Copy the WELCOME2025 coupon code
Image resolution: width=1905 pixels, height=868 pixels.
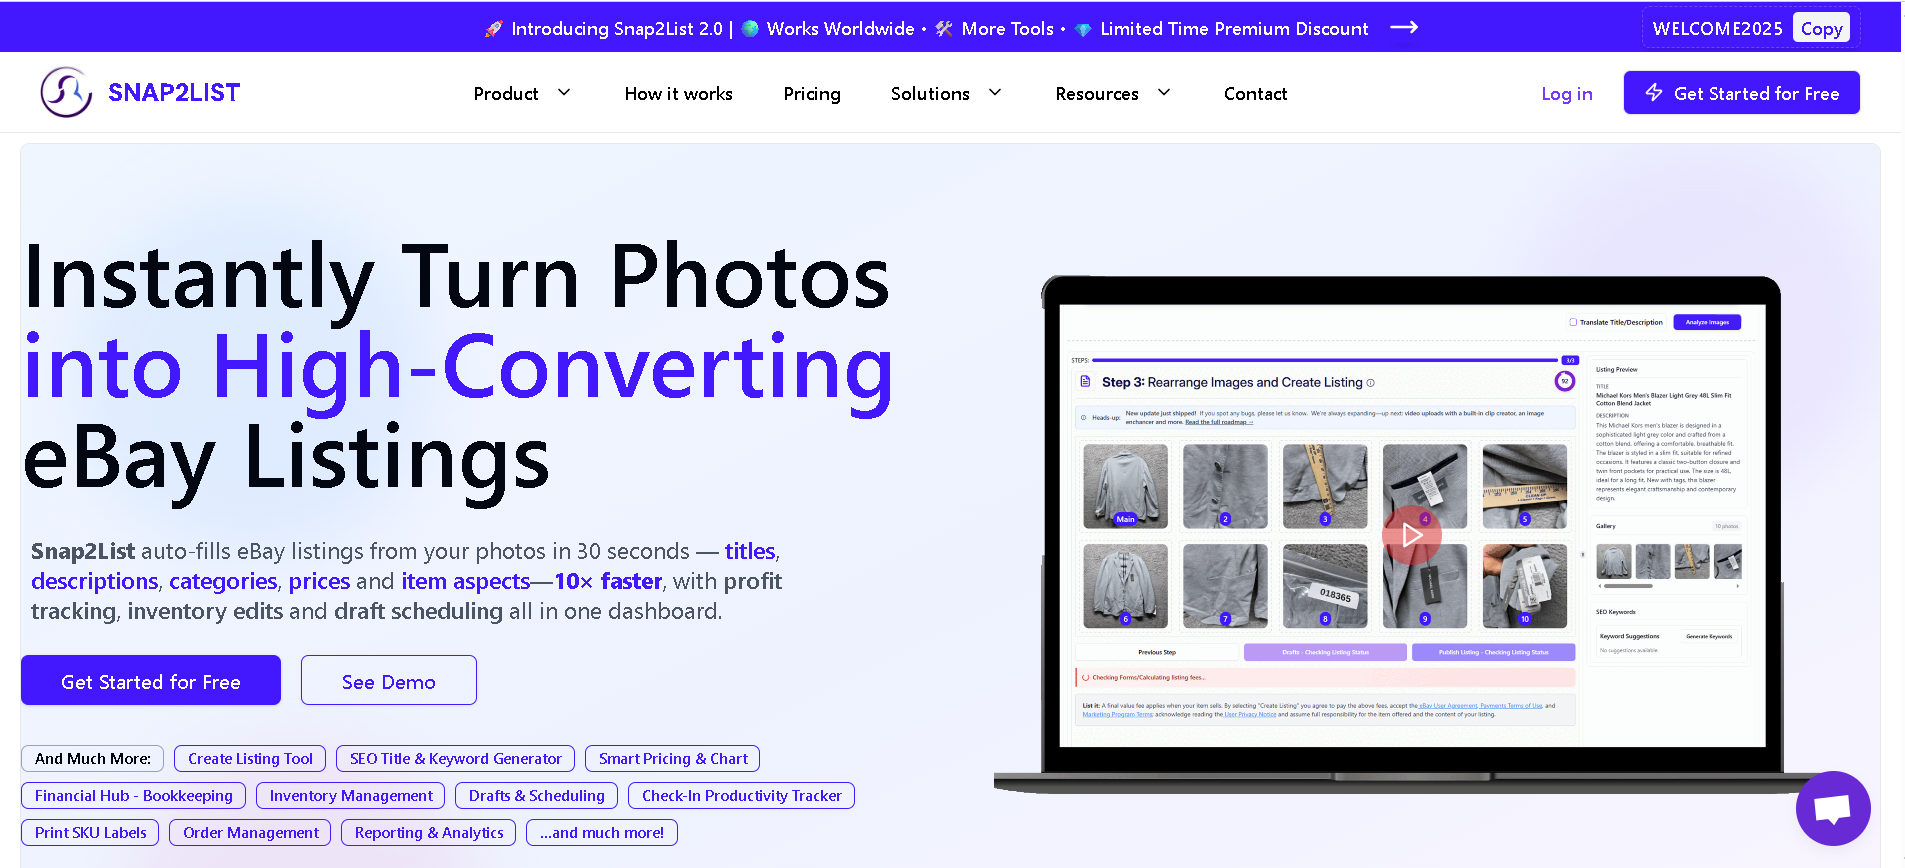click(x=1821, y=28)
